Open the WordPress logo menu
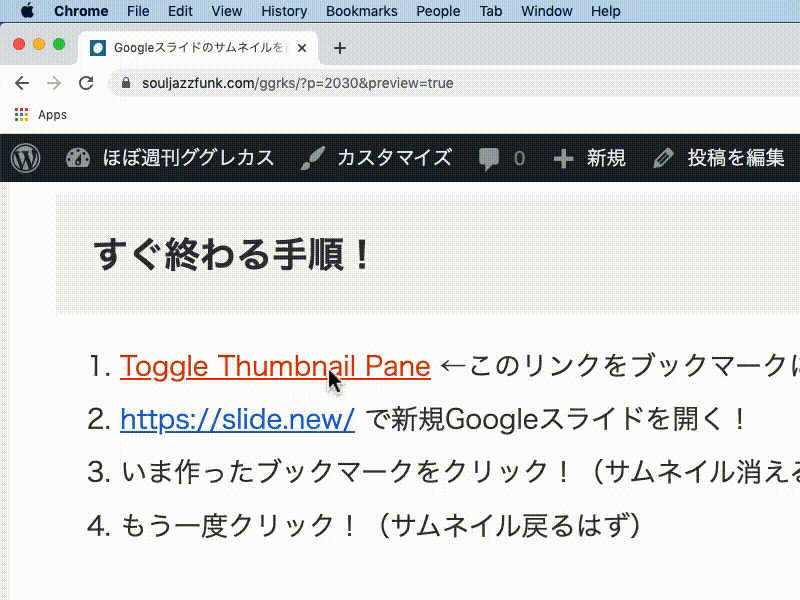The height and width of the screenshot is (600, 800). pos(25,157)
